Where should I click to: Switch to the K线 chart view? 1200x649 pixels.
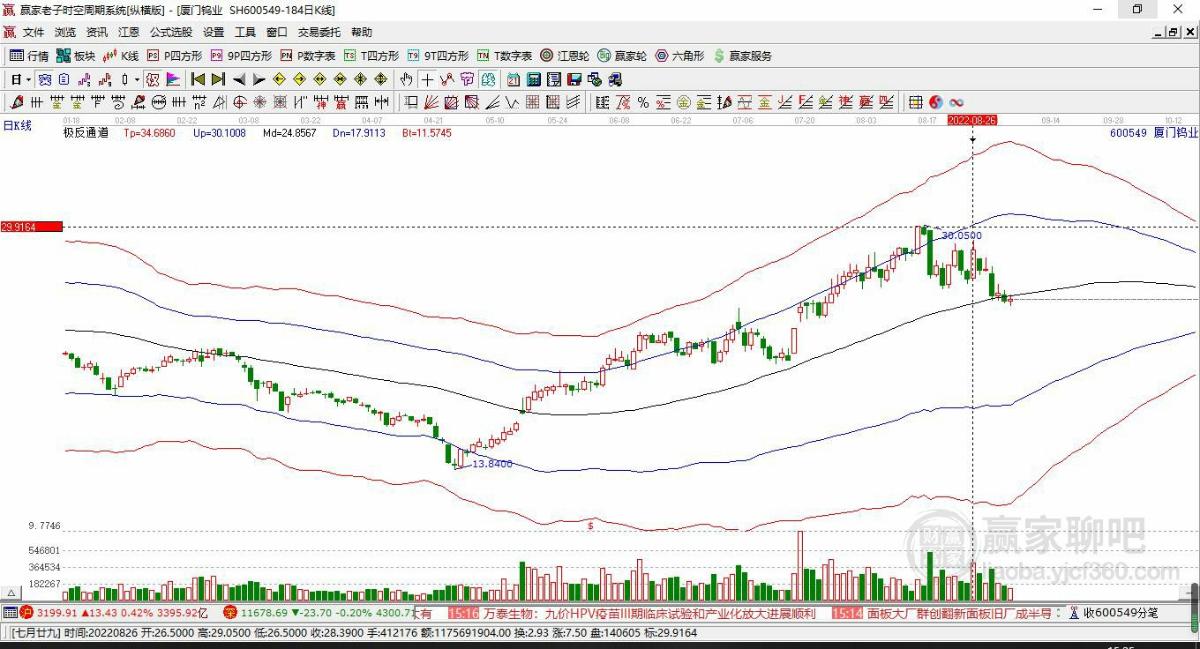121,56
